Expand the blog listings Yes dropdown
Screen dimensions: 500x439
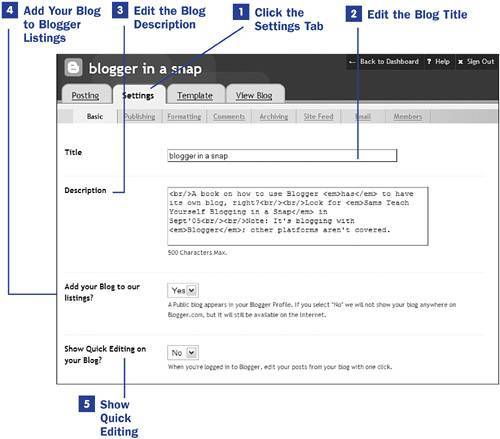click(x=183, y=290)
